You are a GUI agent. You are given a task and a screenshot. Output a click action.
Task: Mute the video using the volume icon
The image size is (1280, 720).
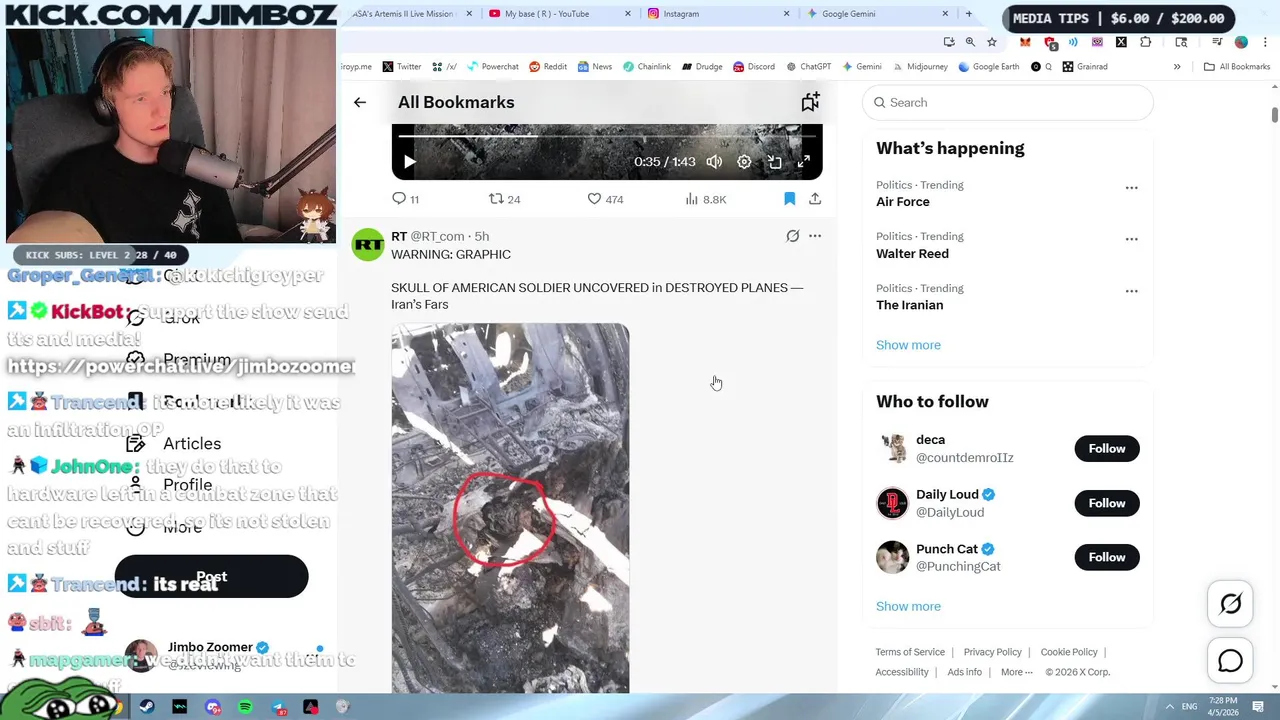pos(714,162)
